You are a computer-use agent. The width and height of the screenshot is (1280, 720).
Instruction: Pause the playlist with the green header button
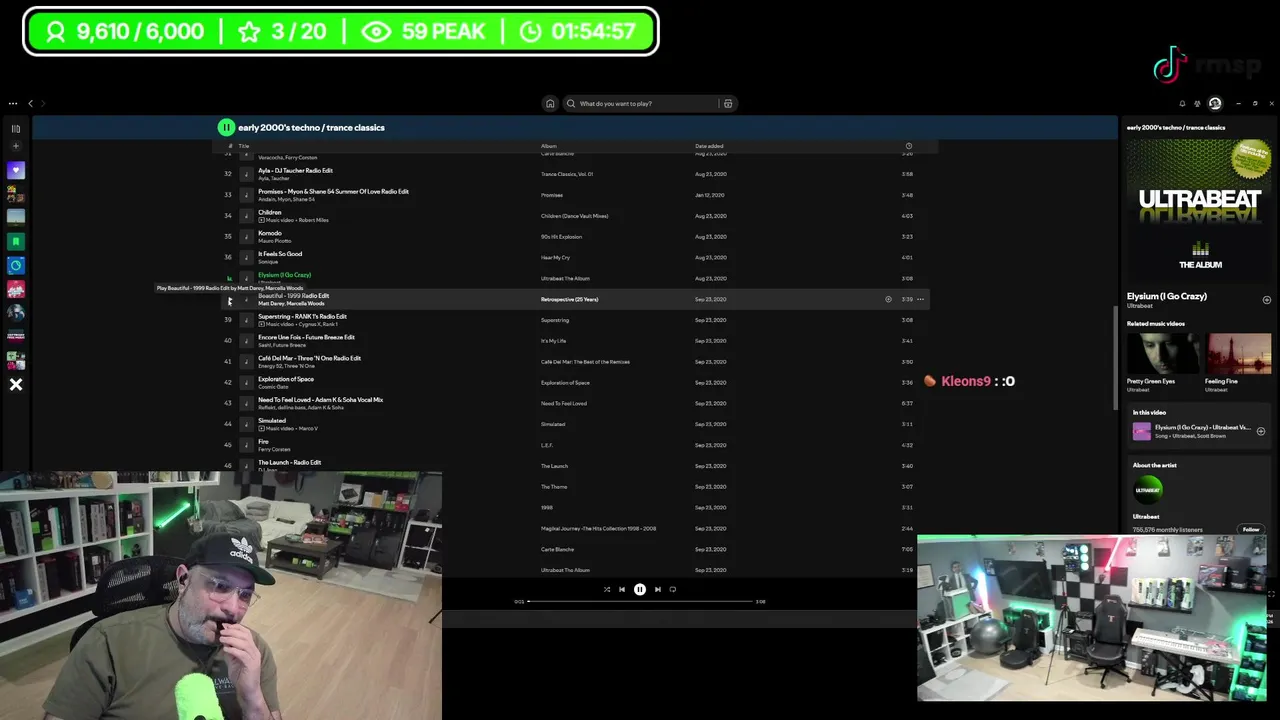(226, 127)
